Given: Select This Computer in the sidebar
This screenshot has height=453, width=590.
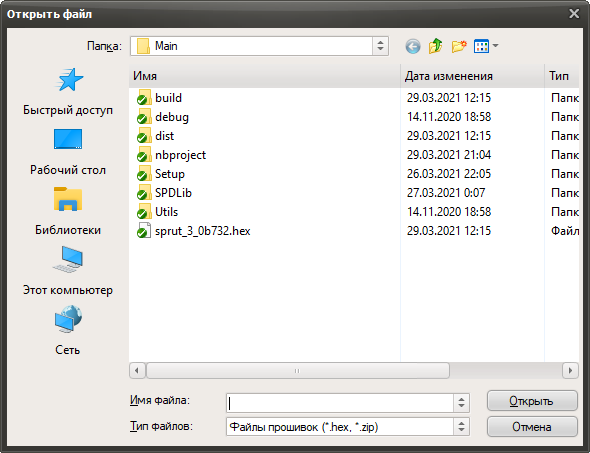Looking at the screenshot, I should coord(68,271).
